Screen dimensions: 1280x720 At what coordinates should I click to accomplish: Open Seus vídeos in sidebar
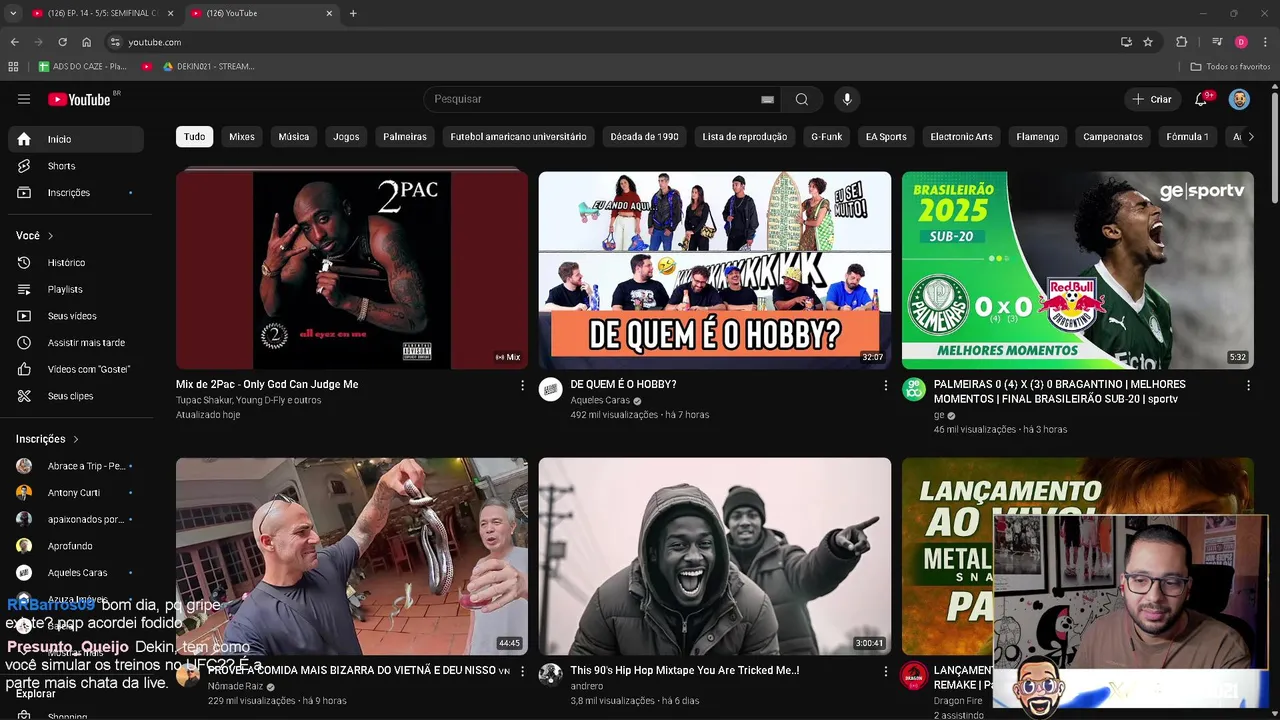[76, 316]
